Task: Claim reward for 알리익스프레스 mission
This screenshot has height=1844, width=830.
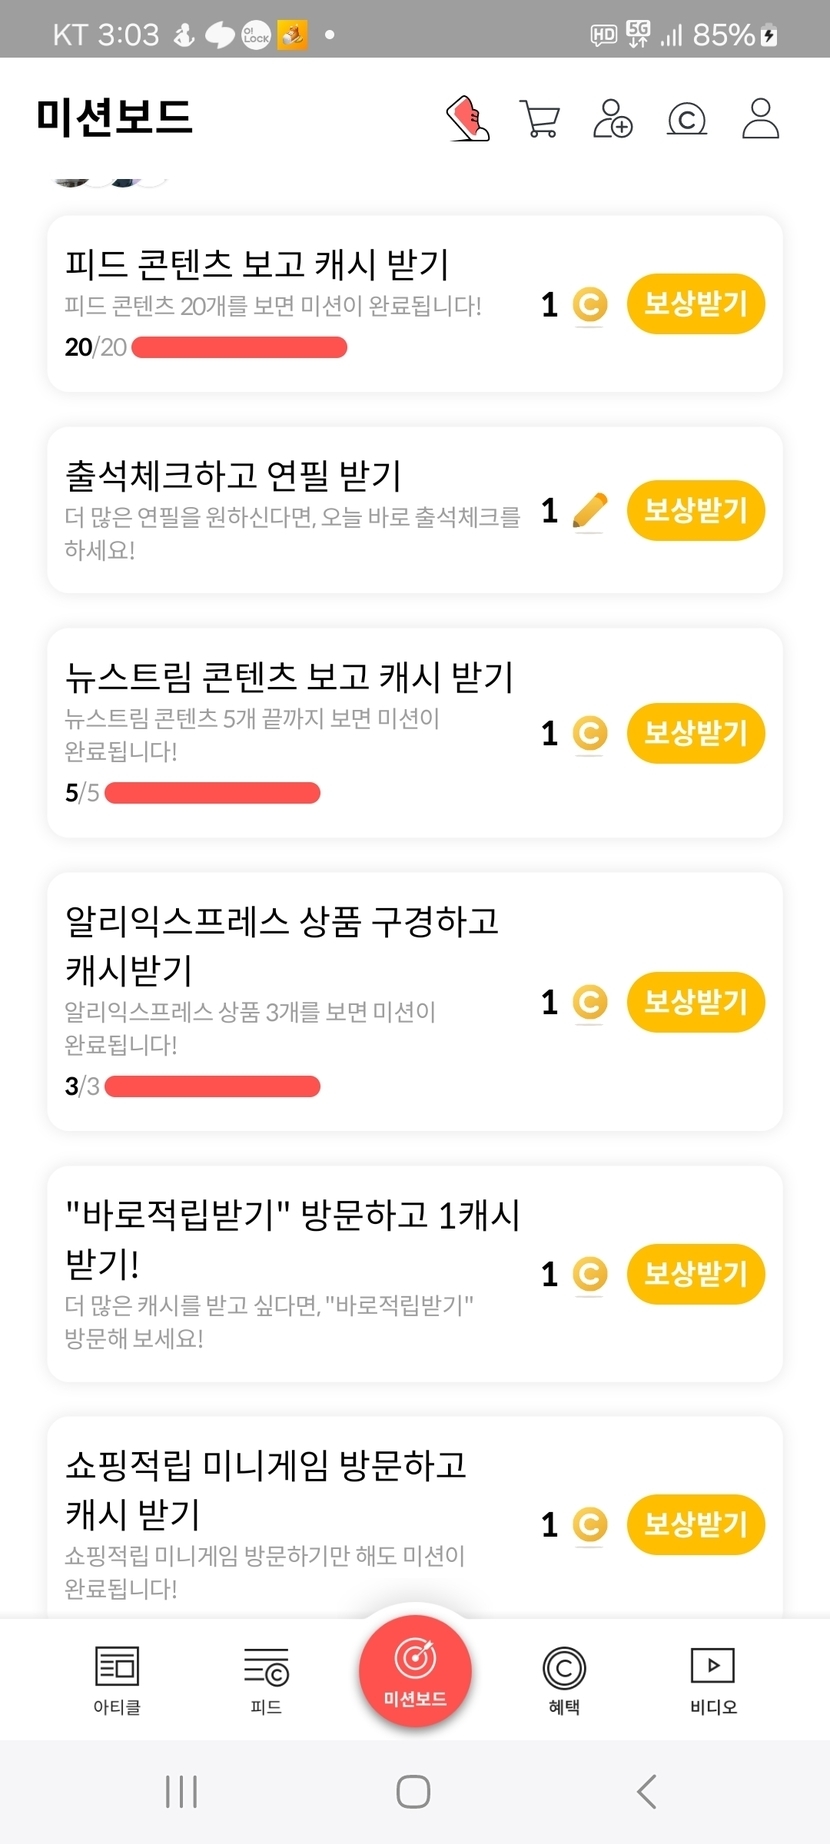Action: click(x=695, y=1002)
